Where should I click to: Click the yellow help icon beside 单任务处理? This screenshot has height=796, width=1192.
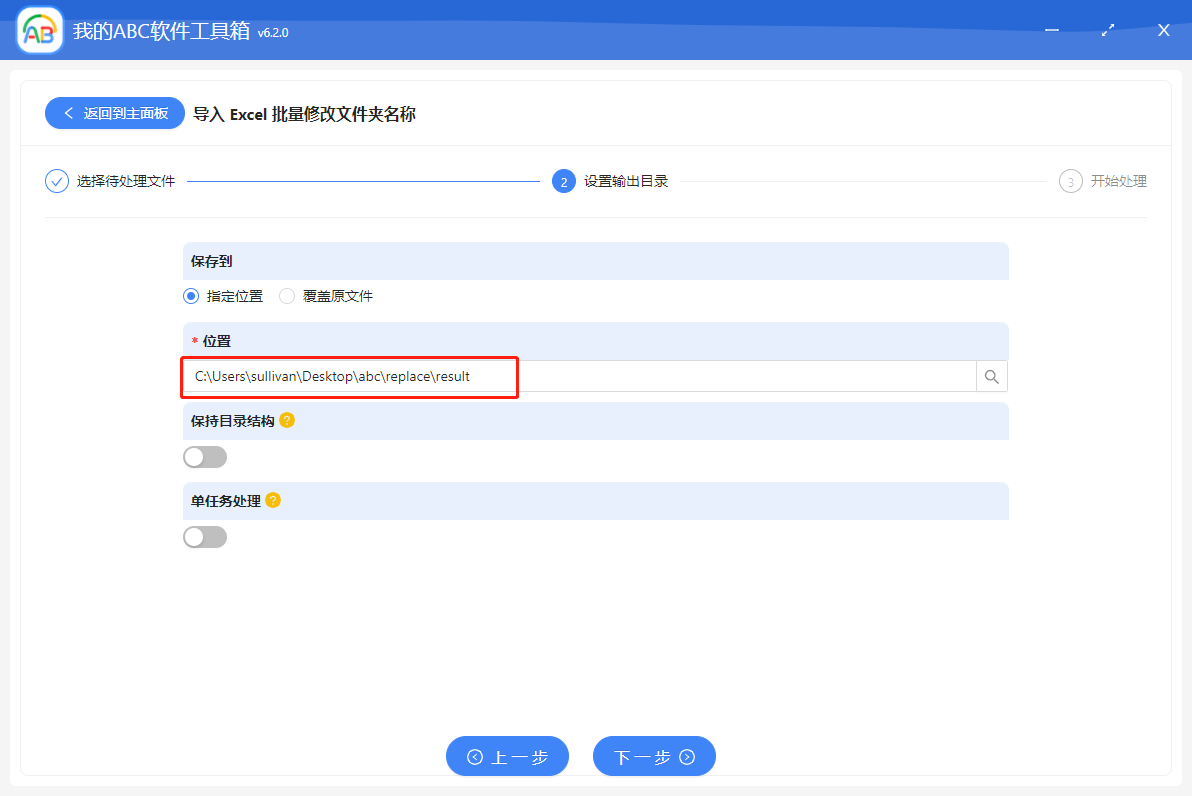point(272,500)
